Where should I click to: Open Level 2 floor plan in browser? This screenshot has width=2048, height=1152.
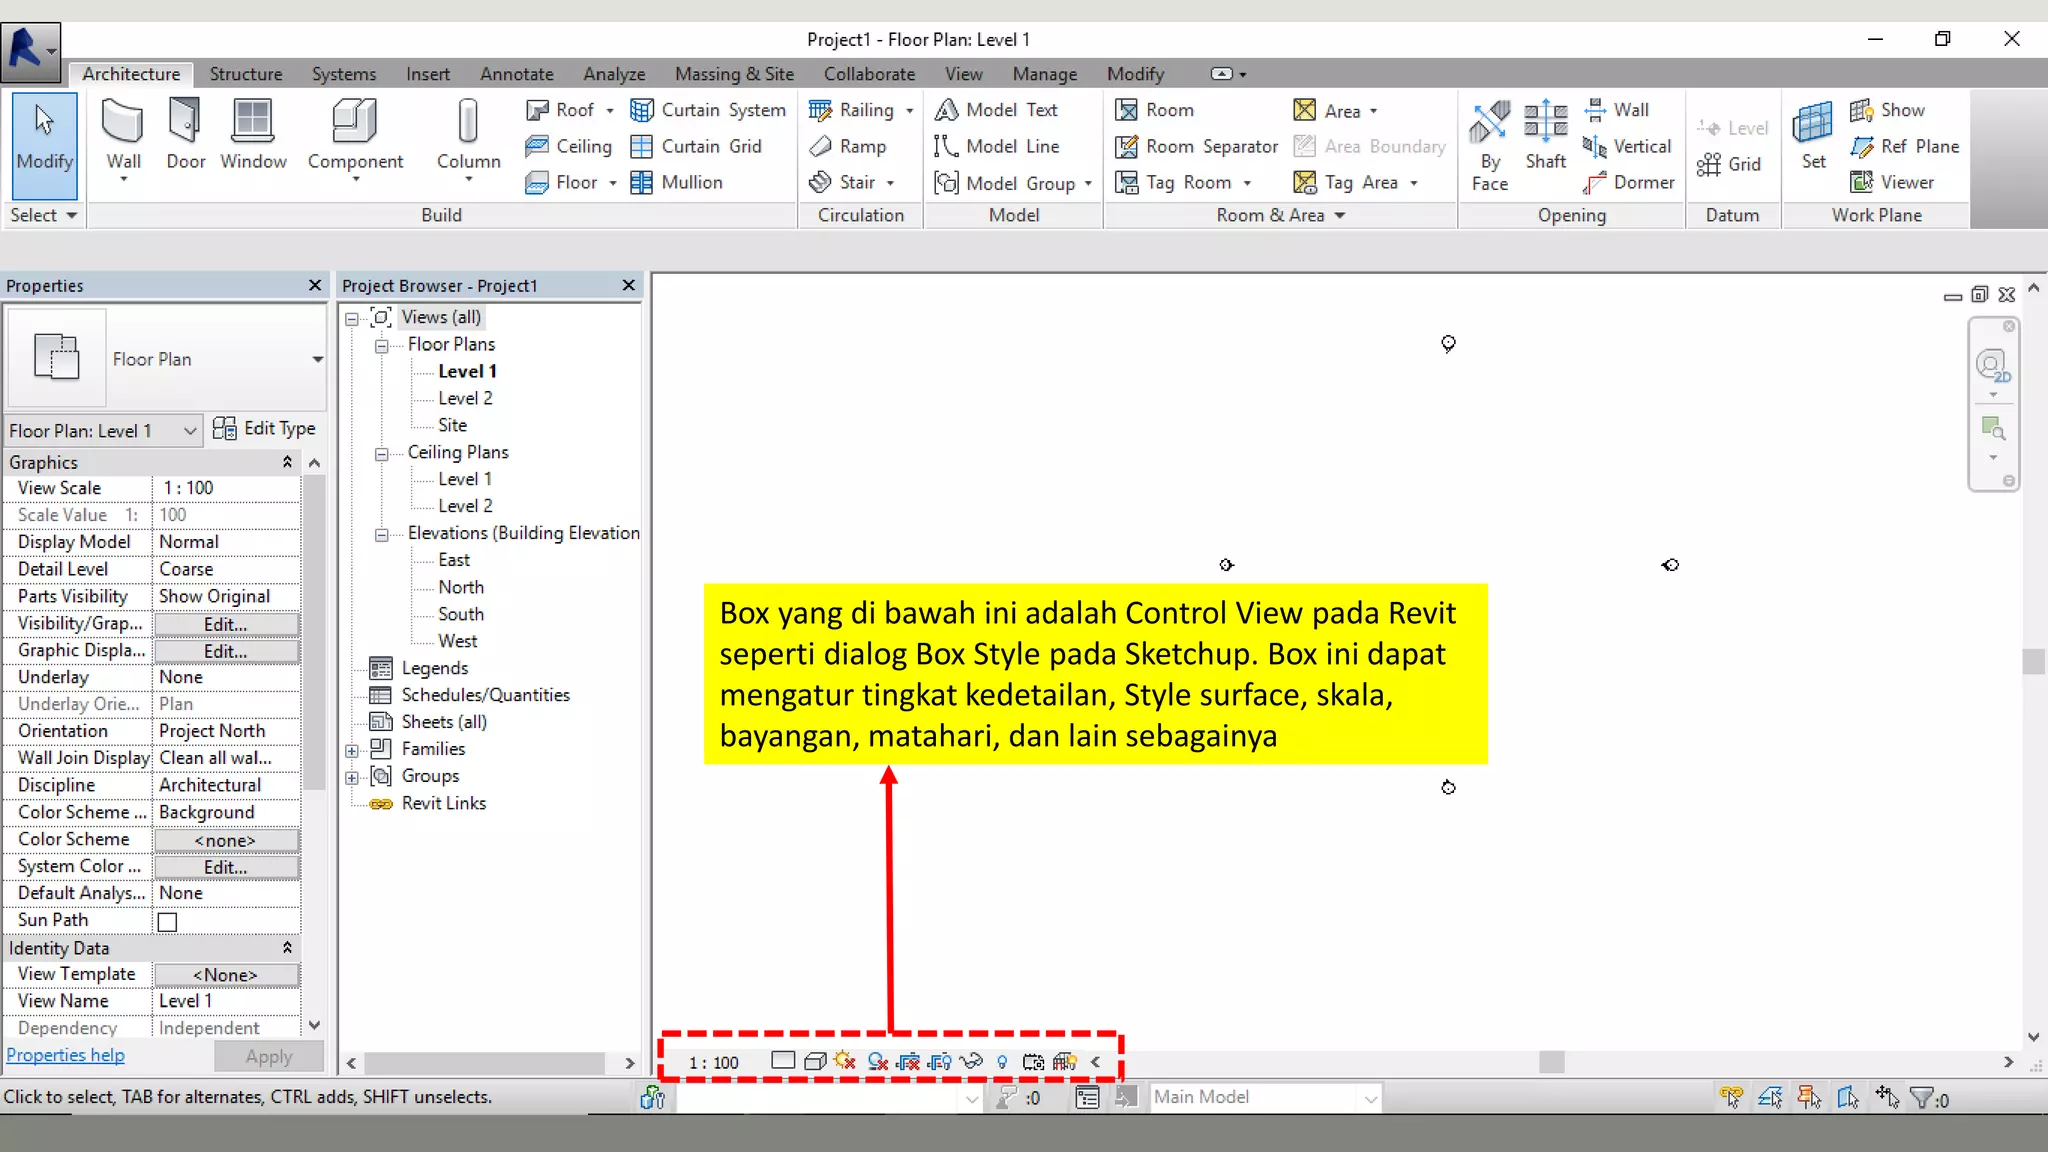(x=465, y=398)
